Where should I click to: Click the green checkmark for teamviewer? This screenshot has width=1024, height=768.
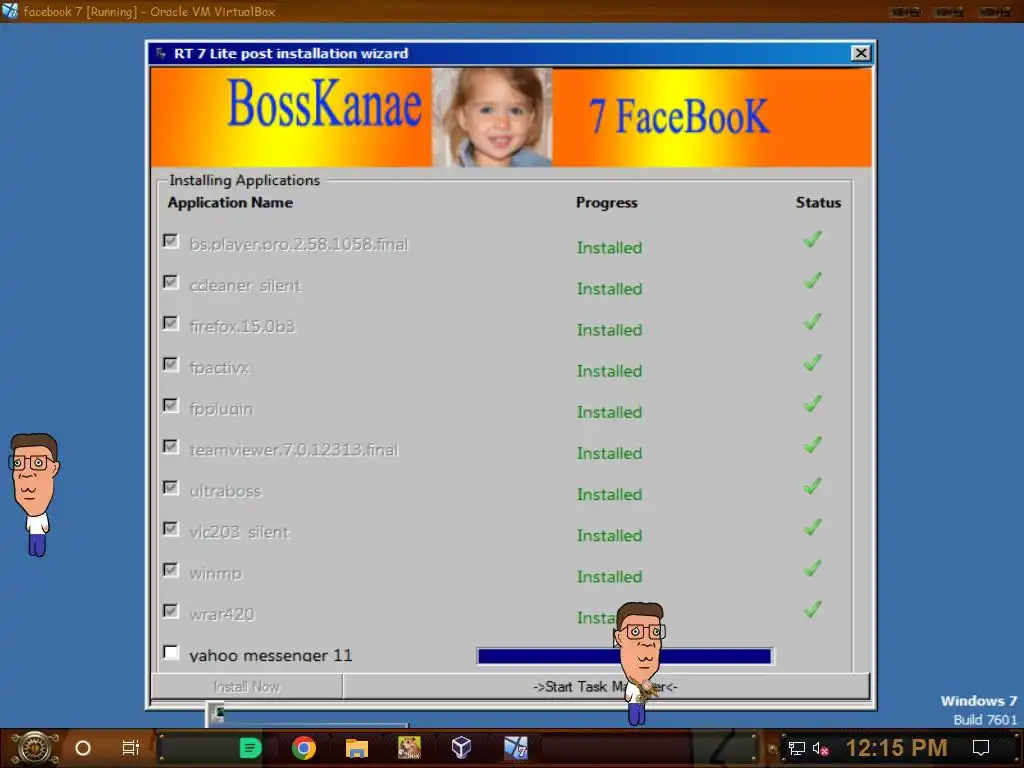(812, 445)
